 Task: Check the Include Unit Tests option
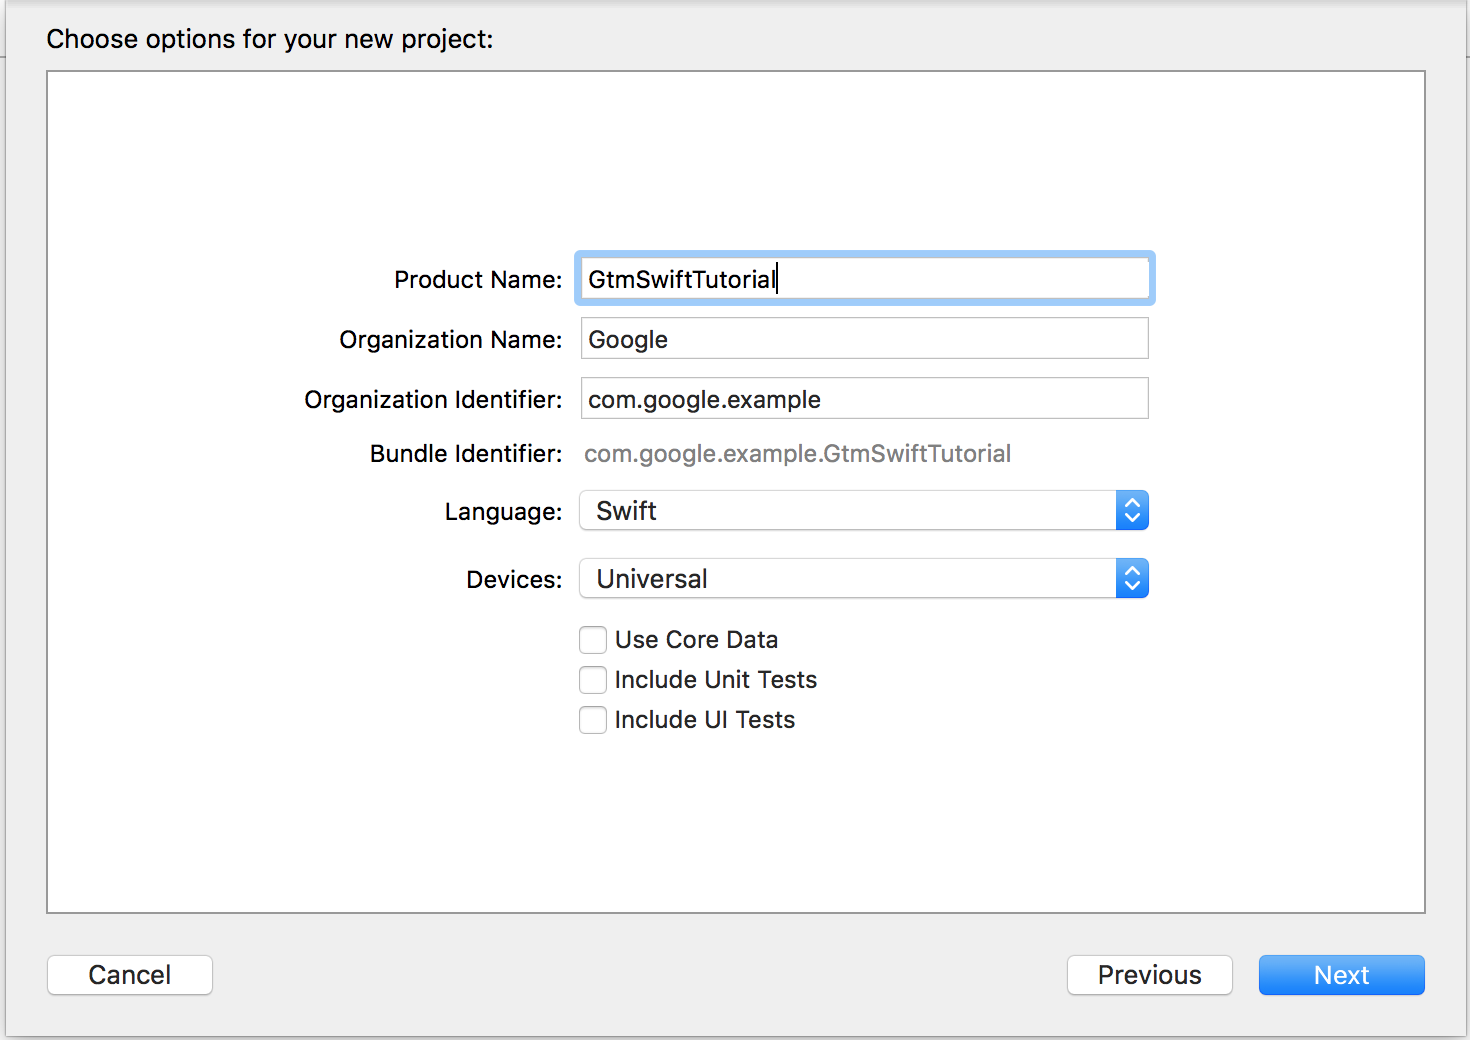pyautogui.click(x=593, y=680)
